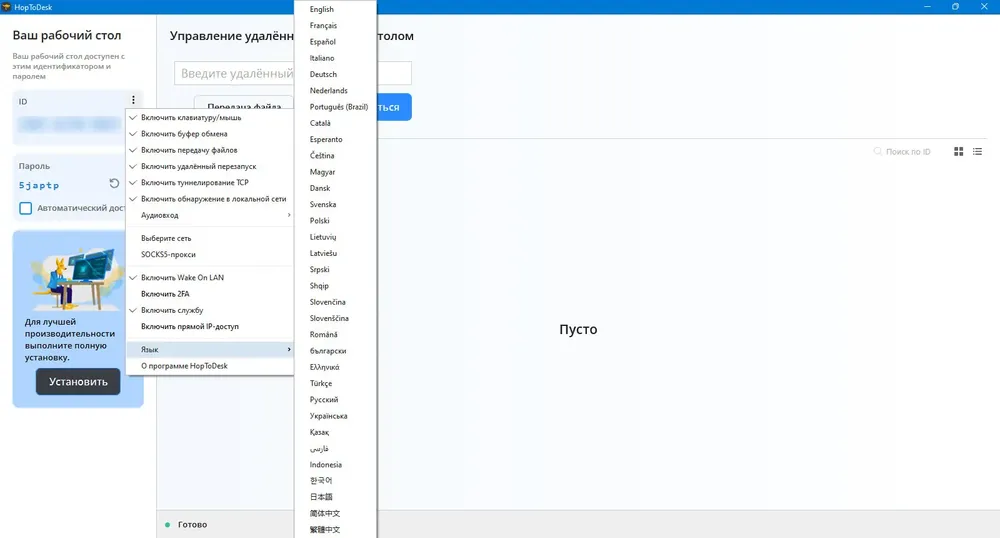The width and height of the screenshot is (1000, 538).
Task: Click the HopToDesk logo in the title bar
Action: click(6, 6)
